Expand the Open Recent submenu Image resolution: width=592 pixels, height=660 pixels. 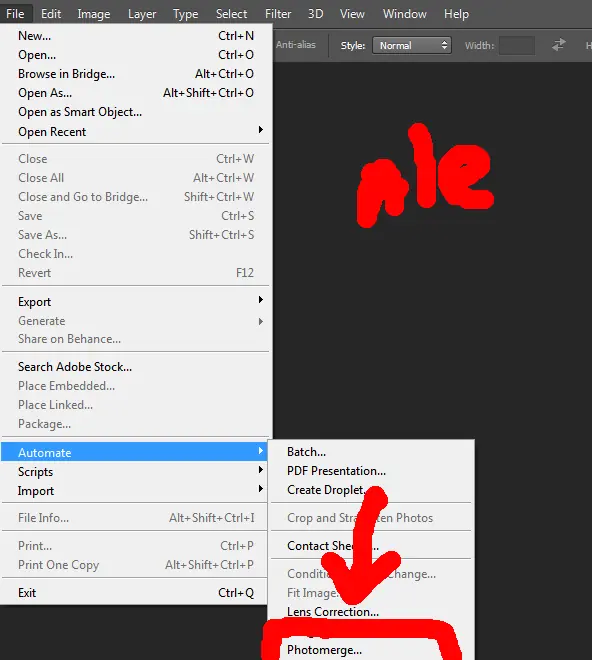[x=135, y=132]
